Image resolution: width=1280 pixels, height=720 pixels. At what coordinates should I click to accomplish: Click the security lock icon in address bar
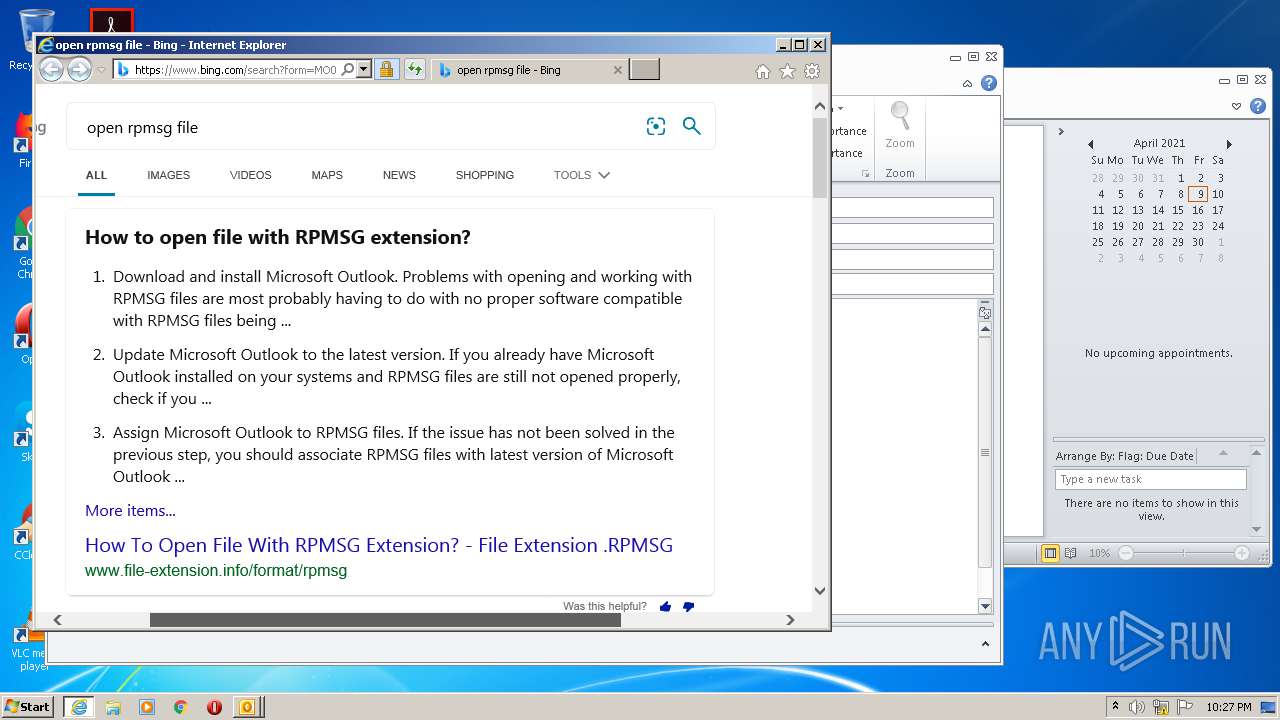pos(386,70)
